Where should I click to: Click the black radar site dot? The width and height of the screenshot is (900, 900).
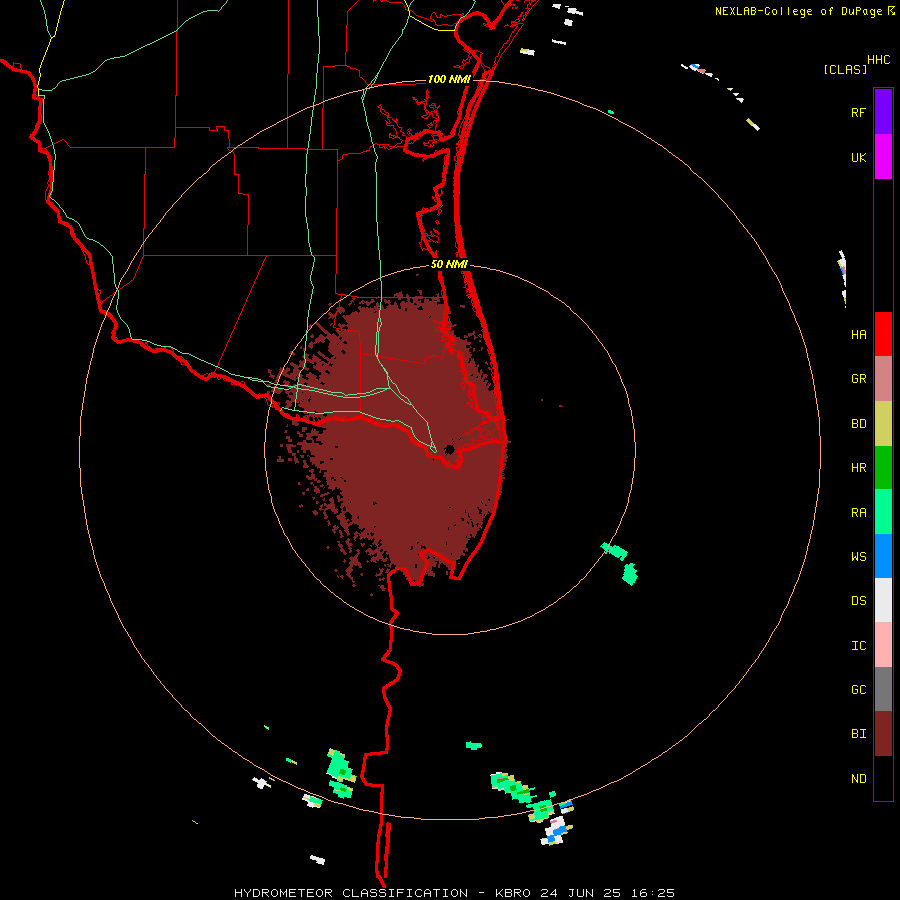click(449, 449)
